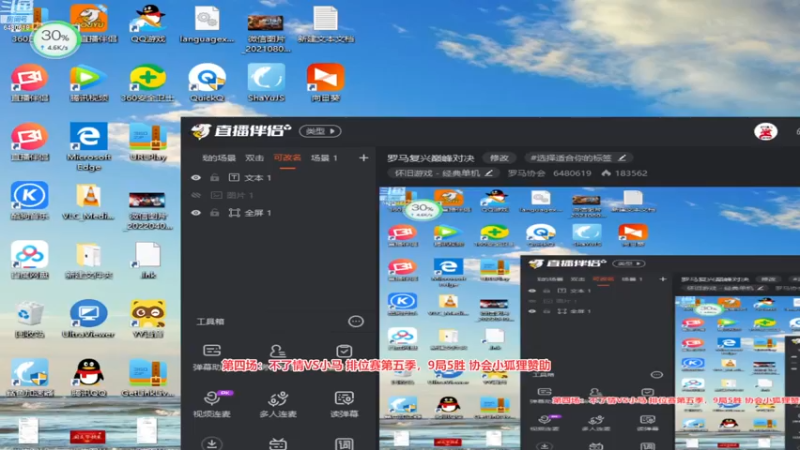The image size is (800, 450).
Task: Open the 微信图片 2022040... image file
Action: [148, 210]
